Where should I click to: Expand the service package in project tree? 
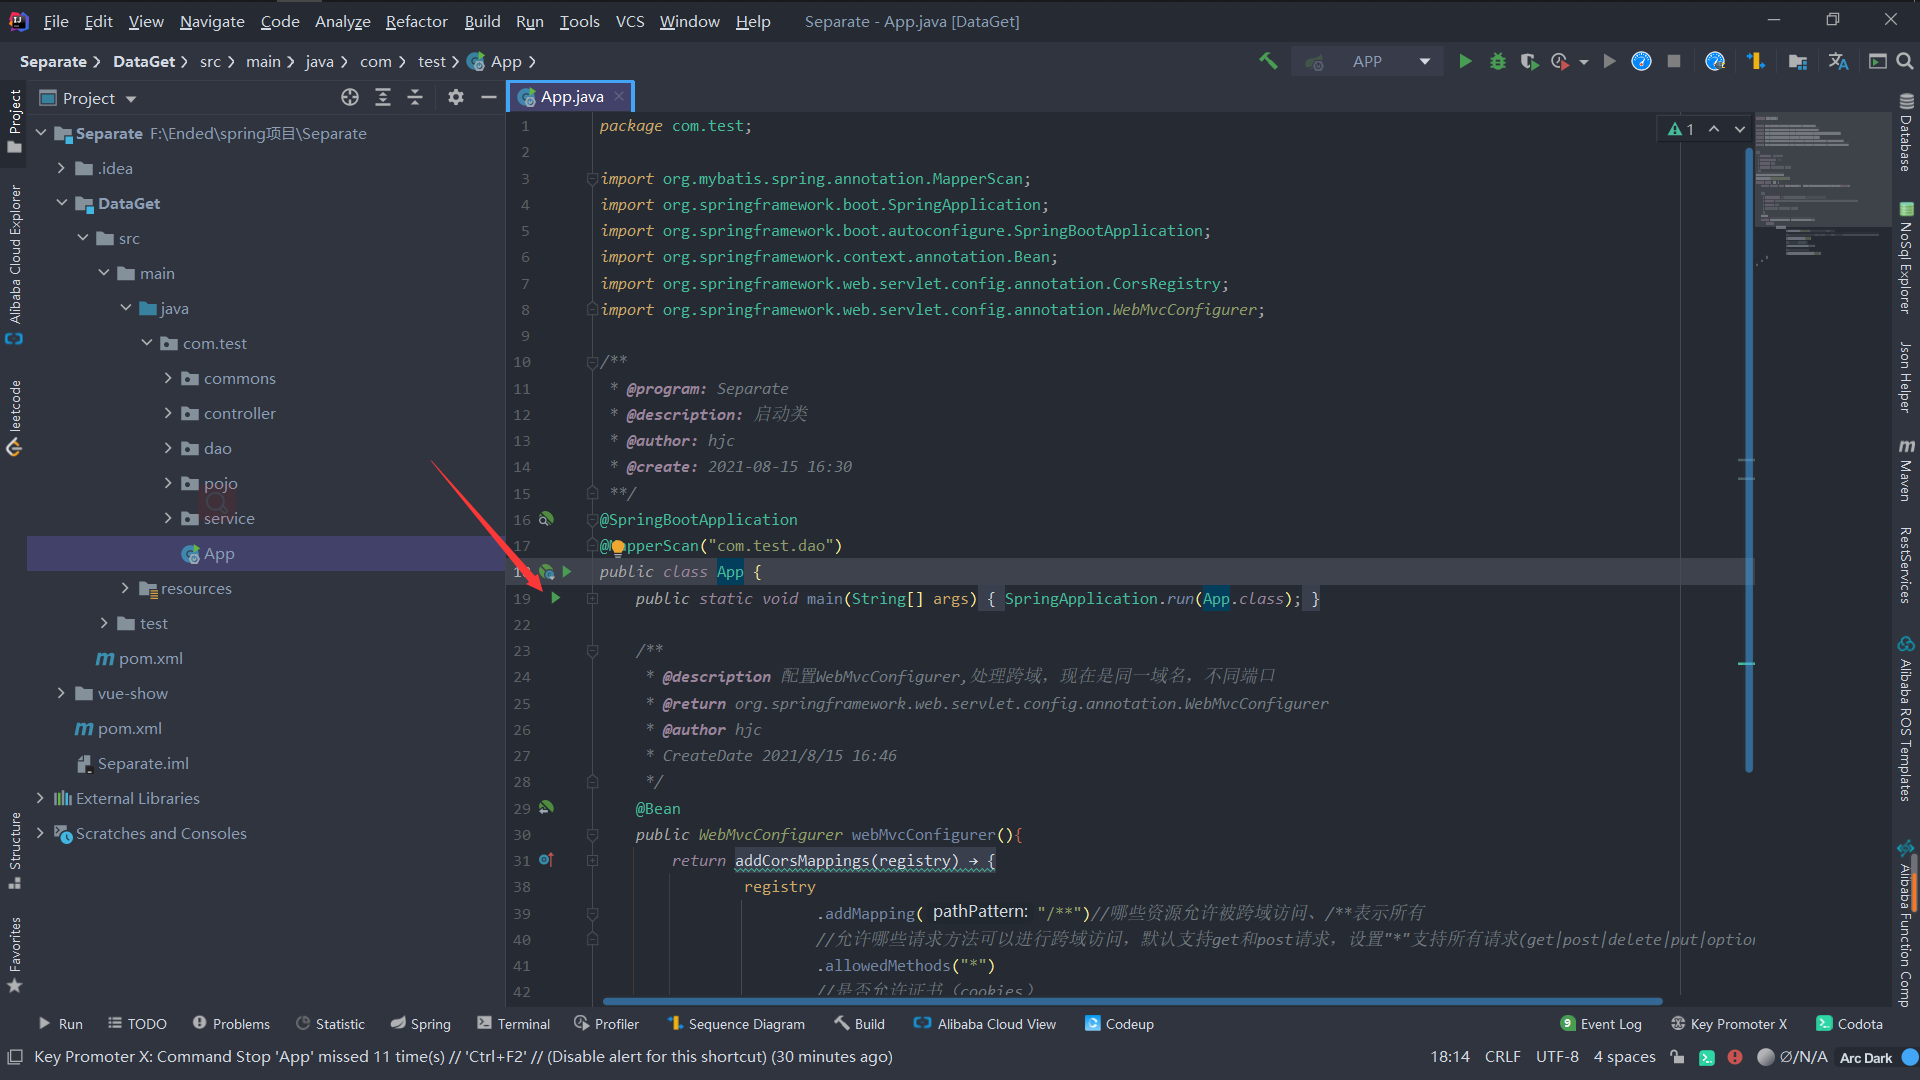click(167, 518)
